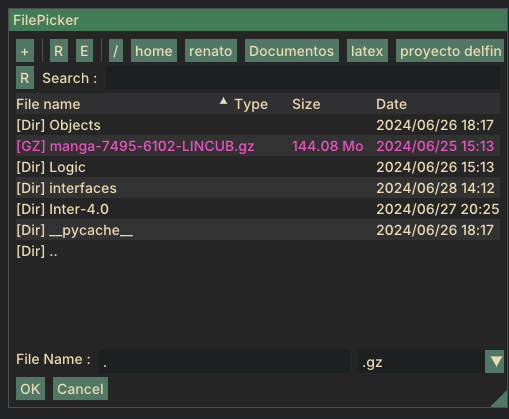Click into the Search input field
Image resolution: width=509 pixels, height=419 pixels.
pos(303,78)
